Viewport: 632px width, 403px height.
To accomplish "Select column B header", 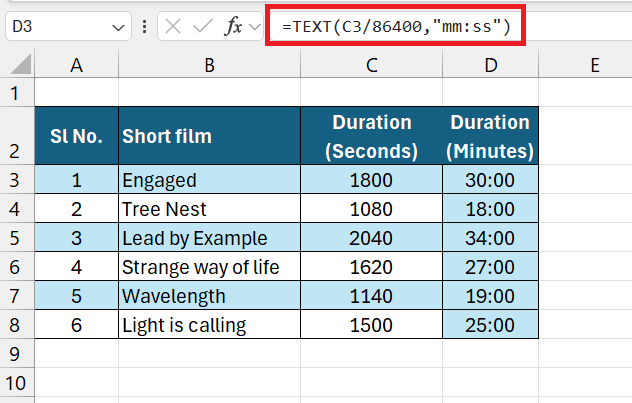I will (210, 64).
